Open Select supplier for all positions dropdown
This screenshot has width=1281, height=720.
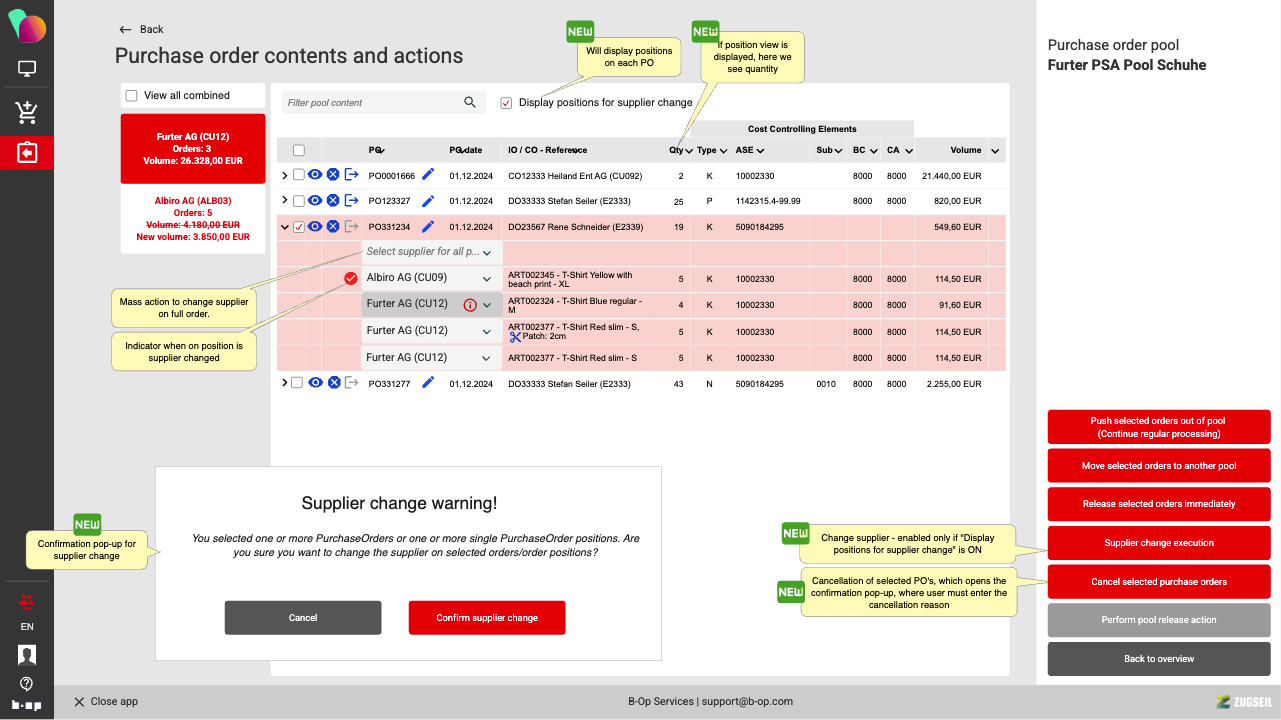[430, 252]
